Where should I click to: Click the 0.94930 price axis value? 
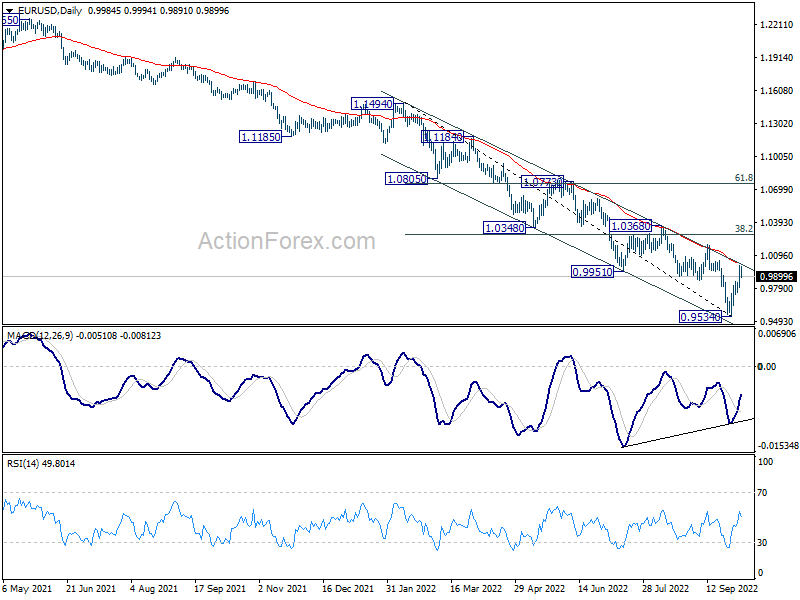777,321
